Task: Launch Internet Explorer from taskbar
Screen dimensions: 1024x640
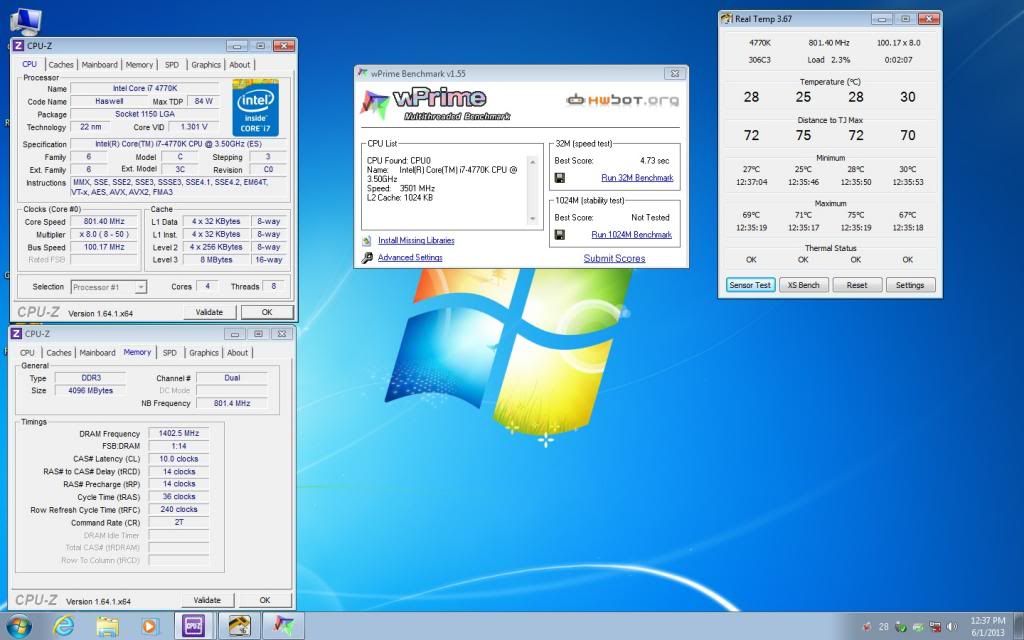Action: coord(64,627)
